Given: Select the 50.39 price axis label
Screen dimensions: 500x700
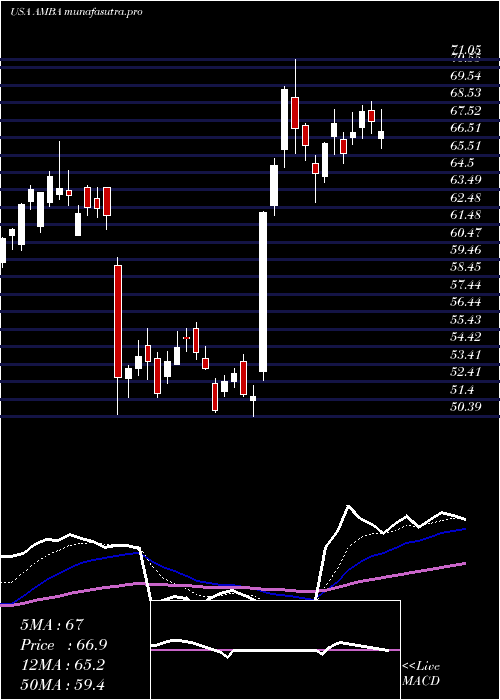Looking at the screenshot, I should (x=466, y=407).
